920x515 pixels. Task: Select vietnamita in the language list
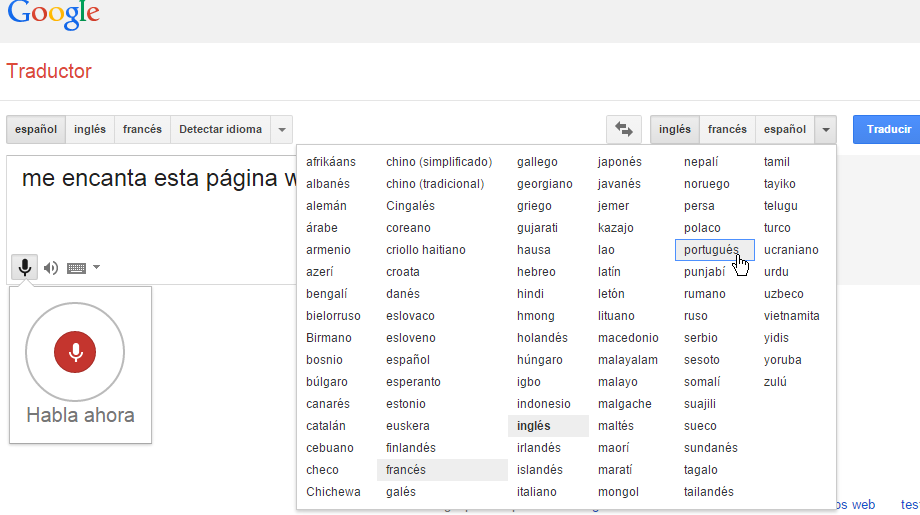(x=792, y=316)
